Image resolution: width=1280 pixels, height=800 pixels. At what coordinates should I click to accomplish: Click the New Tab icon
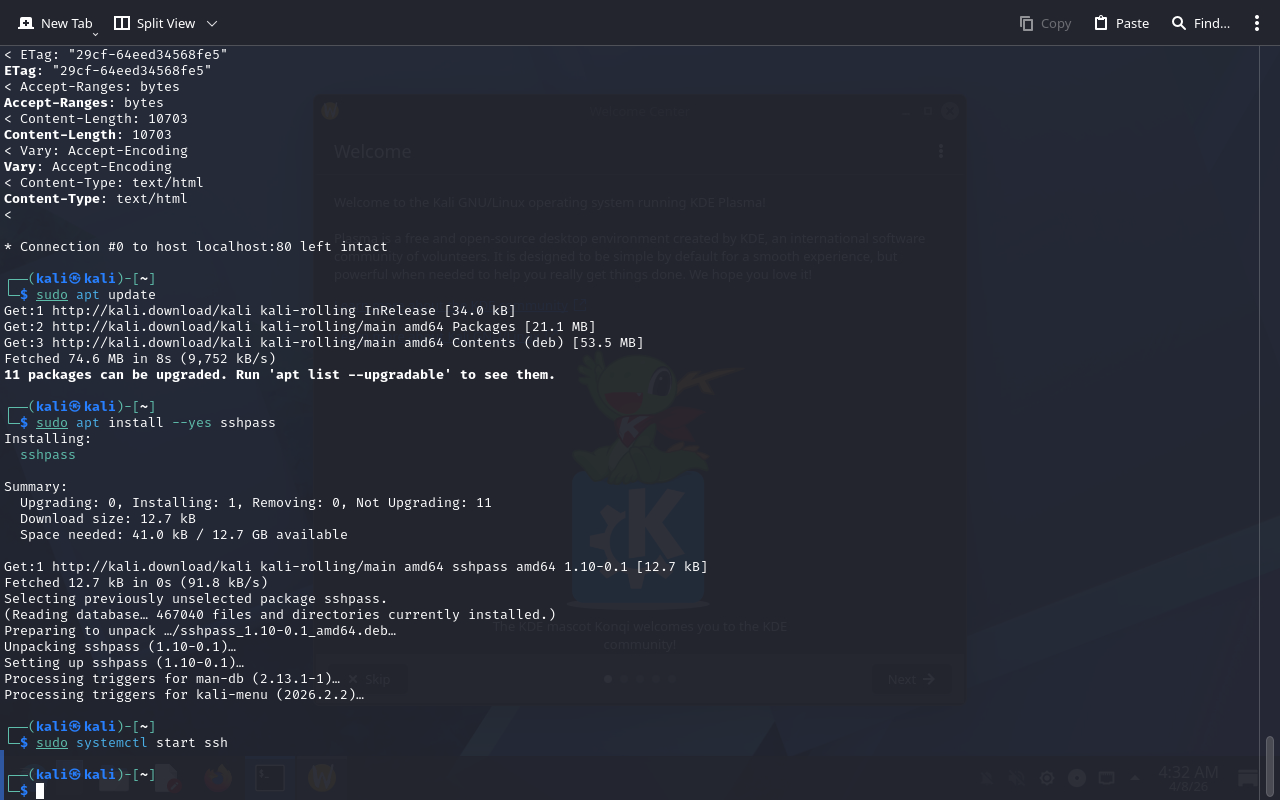click(x=26, y=23)
